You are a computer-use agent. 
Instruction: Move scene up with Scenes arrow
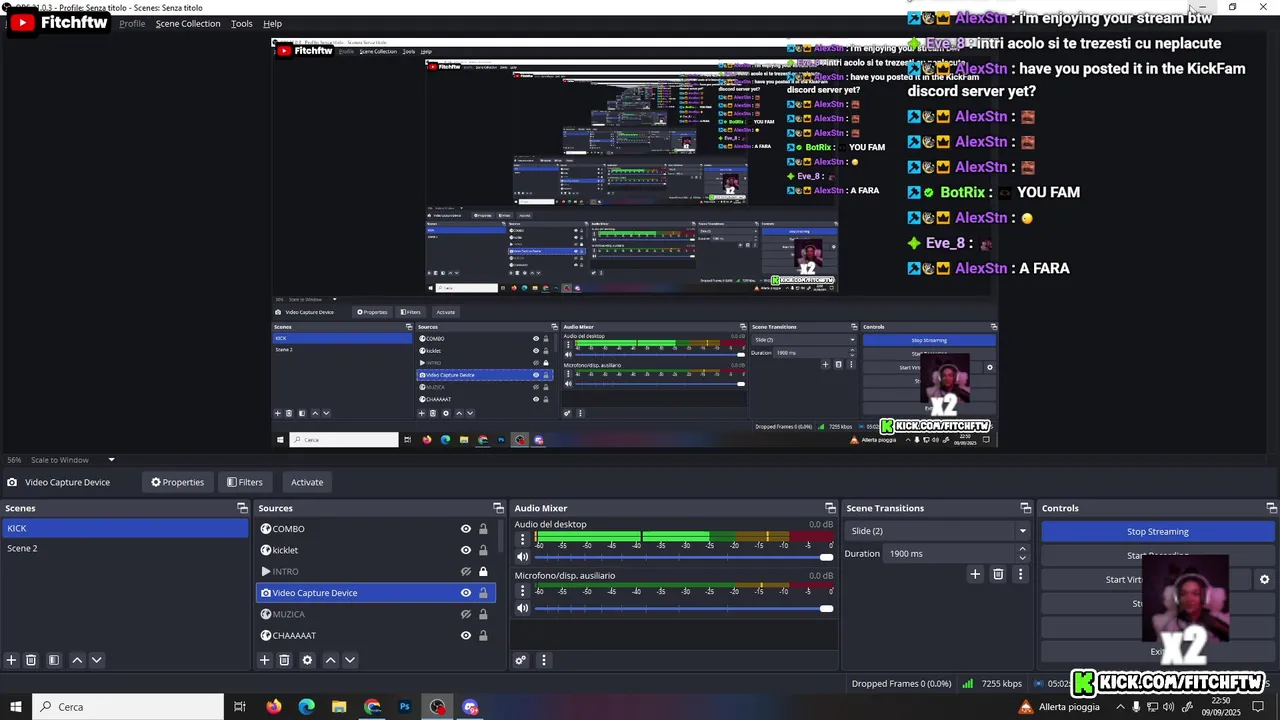pyautogui.click(x=77, y=660)
